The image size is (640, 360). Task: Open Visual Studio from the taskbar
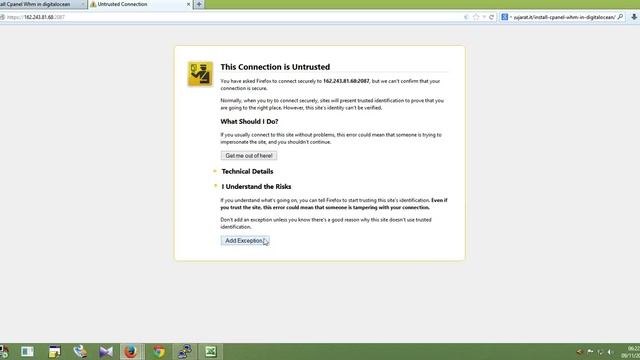[106, 351]
